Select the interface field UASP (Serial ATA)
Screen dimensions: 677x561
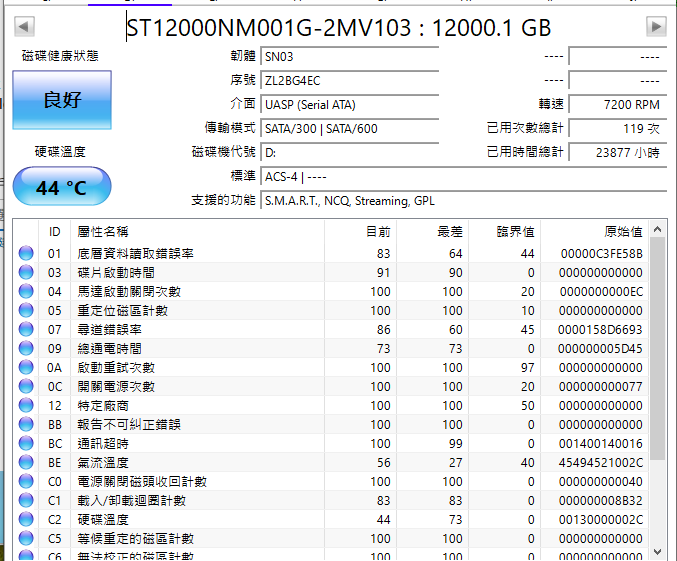click(350, 105)
